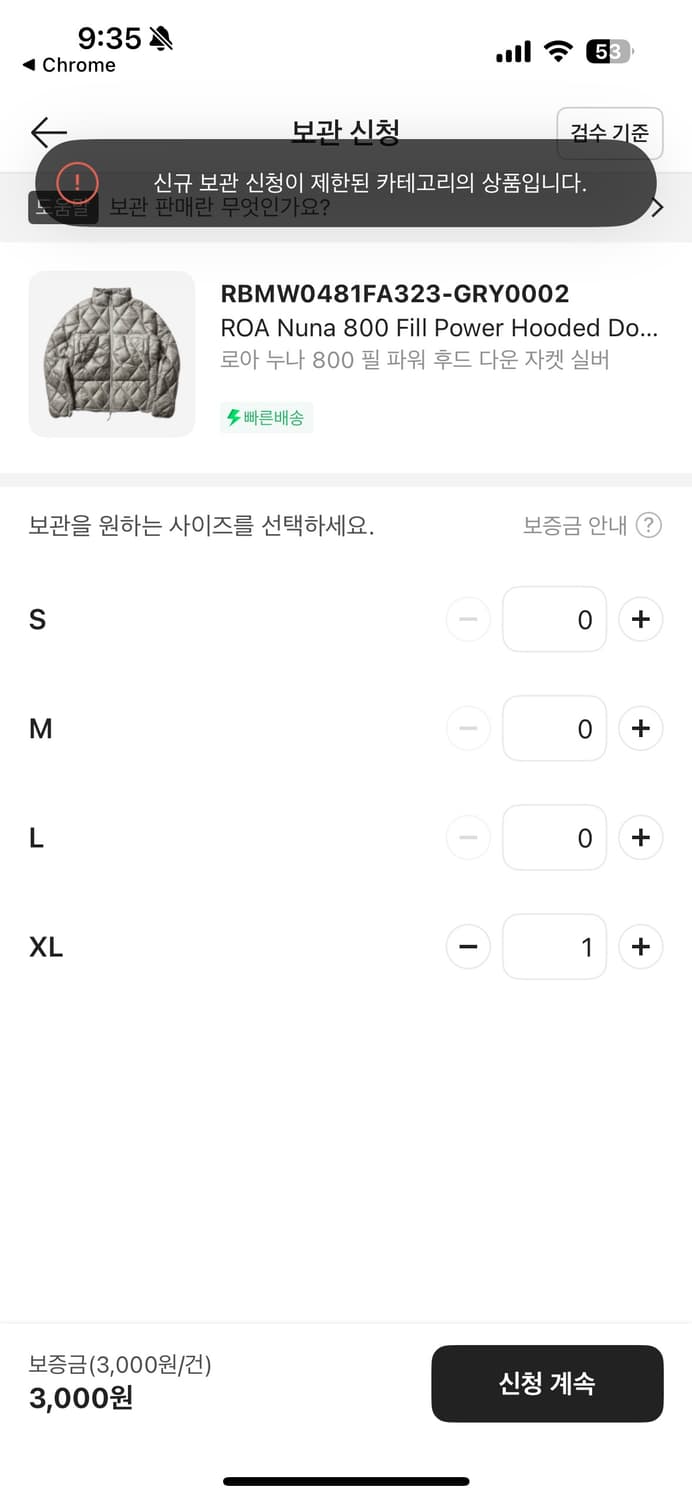This screenshot has width=692, height=1500.
Task: Tap the minus stepper beside size M
Action: pos(468,728)
